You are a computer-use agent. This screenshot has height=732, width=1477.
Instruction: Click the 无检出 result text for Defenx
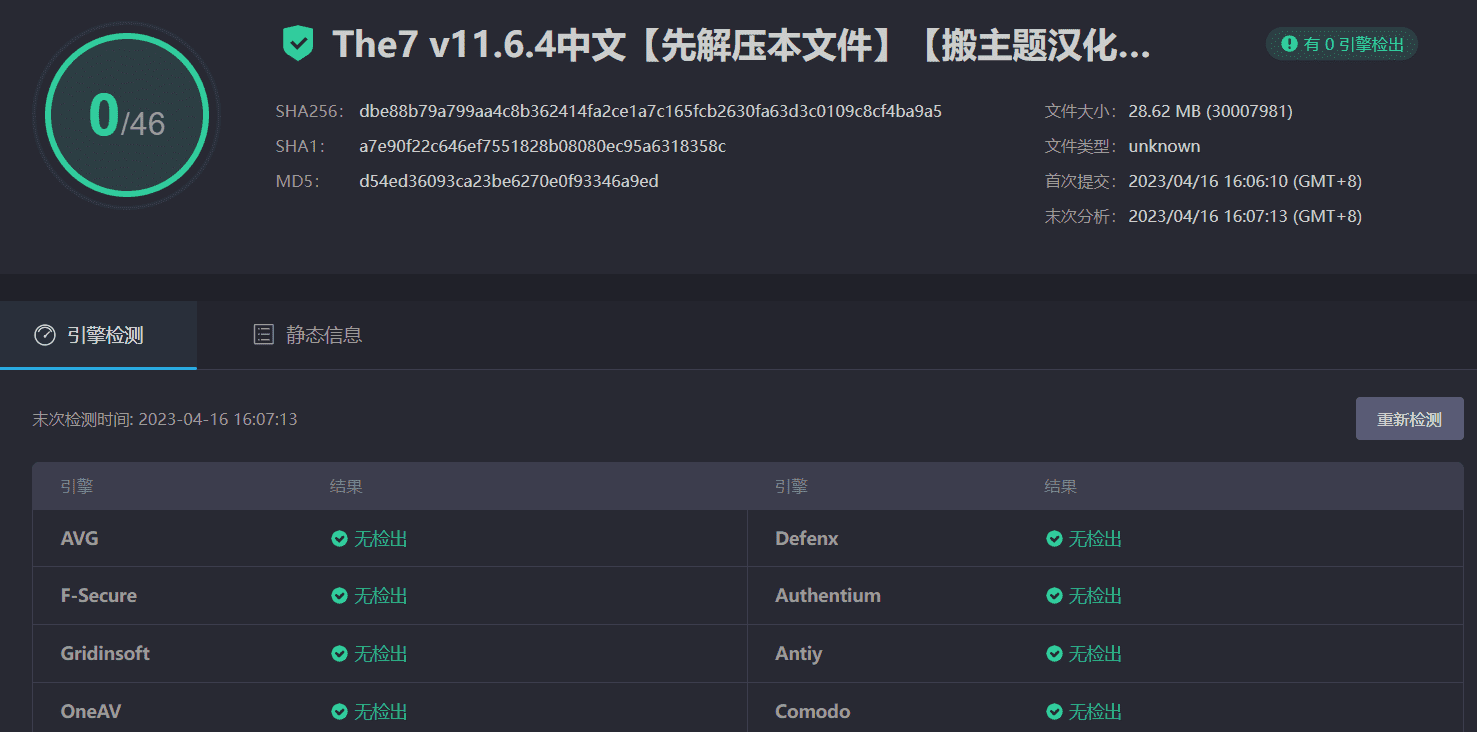[1095, 539]
